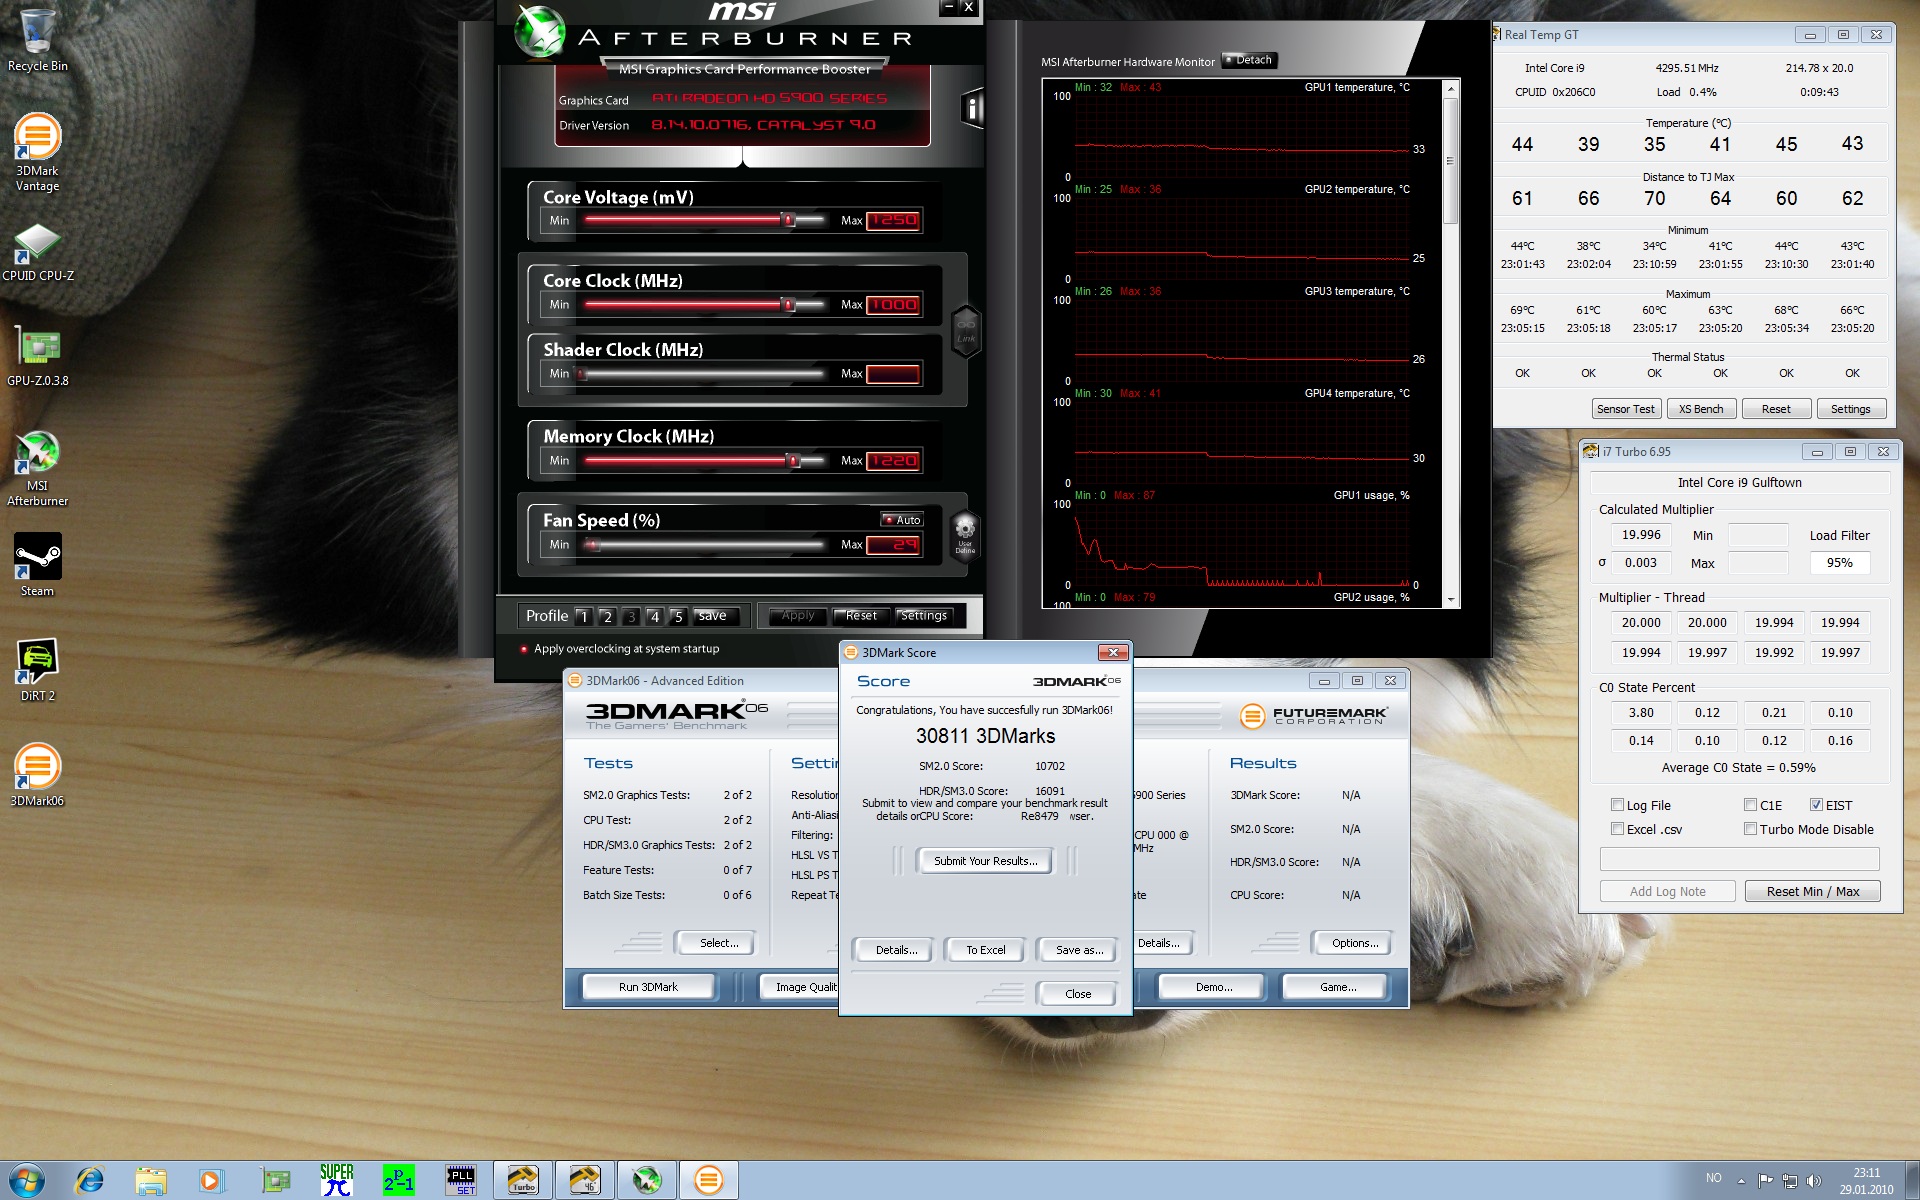Click XS Bench in Real Temp
The image size is (1920, 1200).
point(1701,409)
